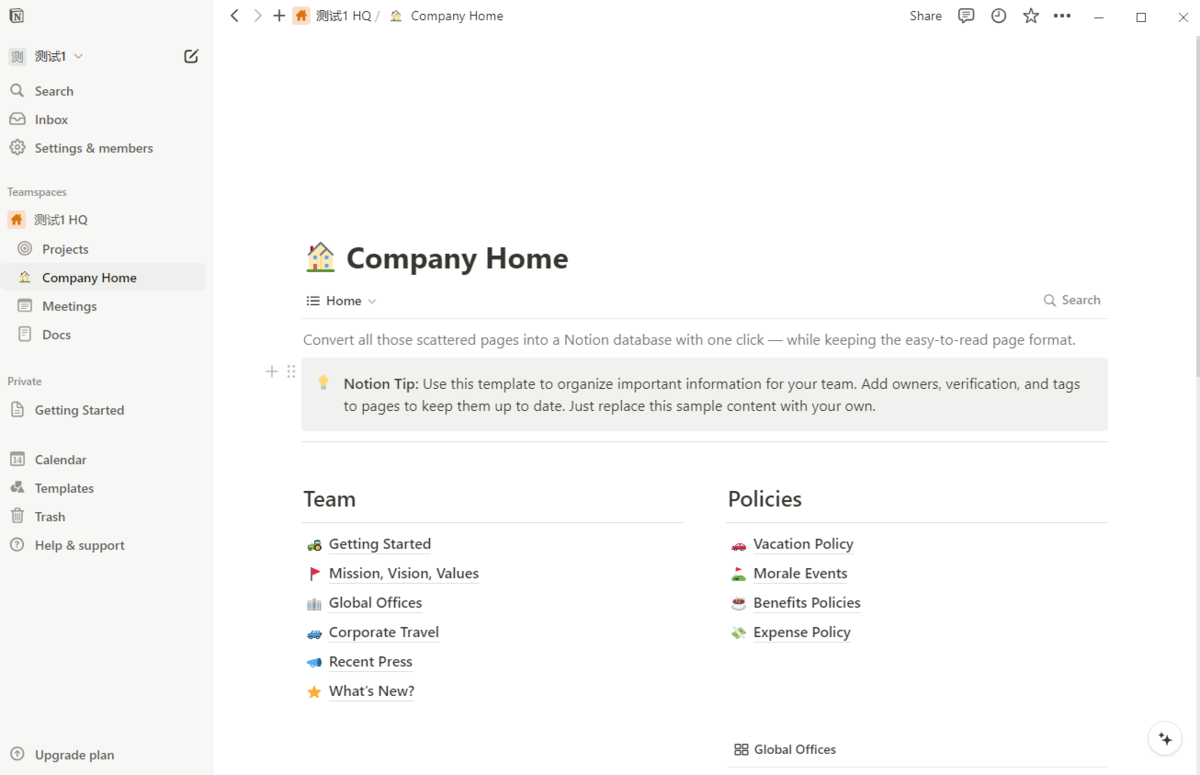Click the plus icon beside the tip block

(x=271, y=372)
